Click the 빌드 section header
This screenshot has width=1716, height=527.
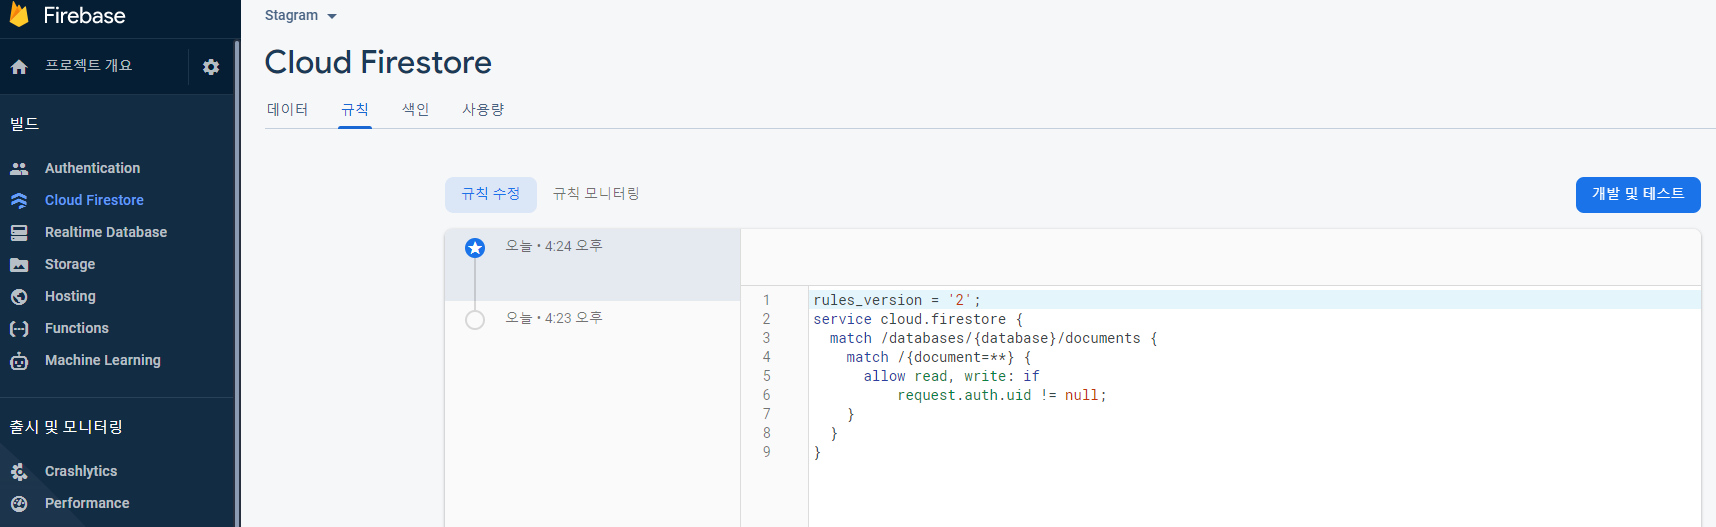[25, 124]
